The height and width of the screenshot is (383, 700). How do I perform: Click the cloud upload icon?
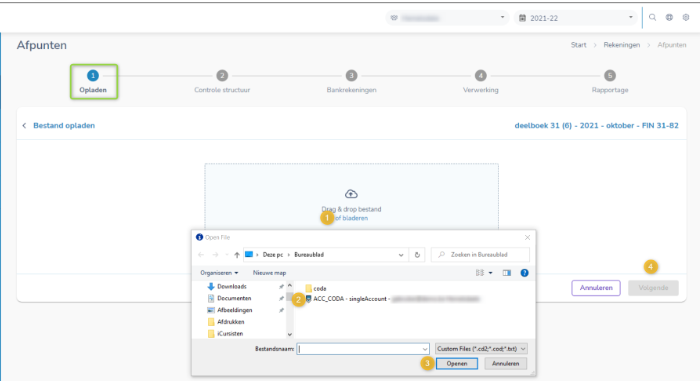351,194
